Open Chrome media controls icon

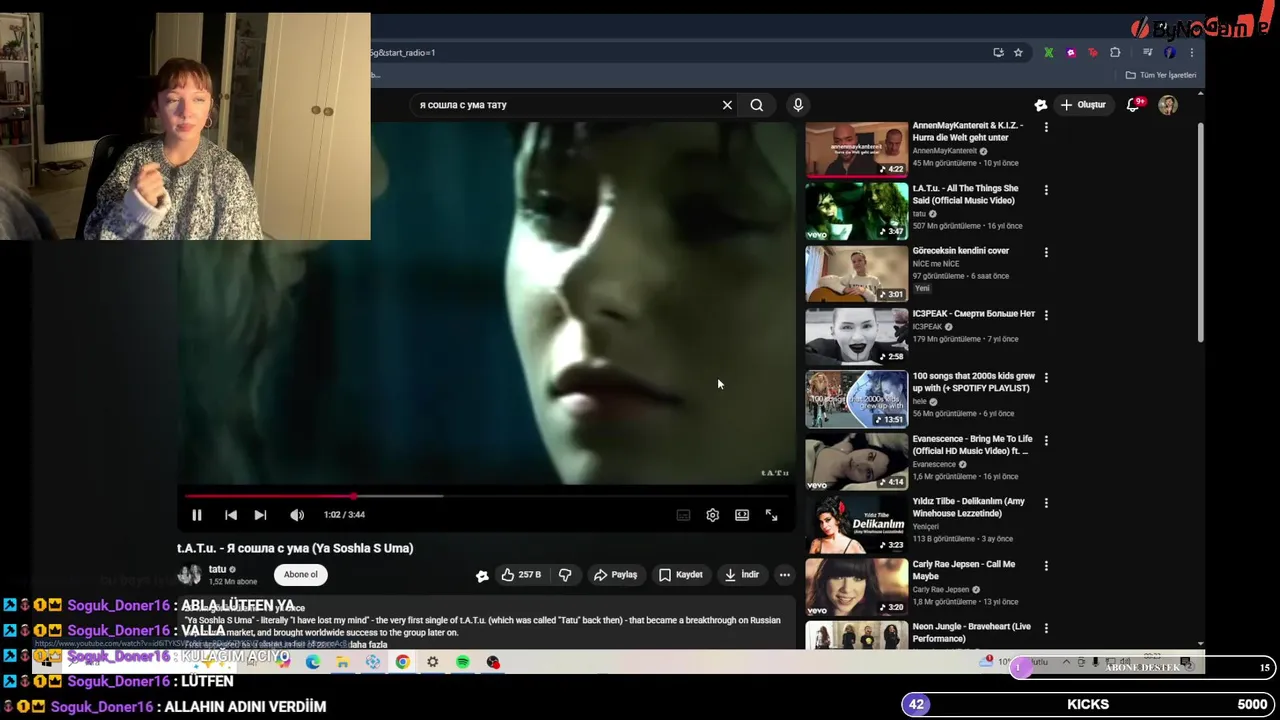pyautogui.click(x=1146, y=53)
